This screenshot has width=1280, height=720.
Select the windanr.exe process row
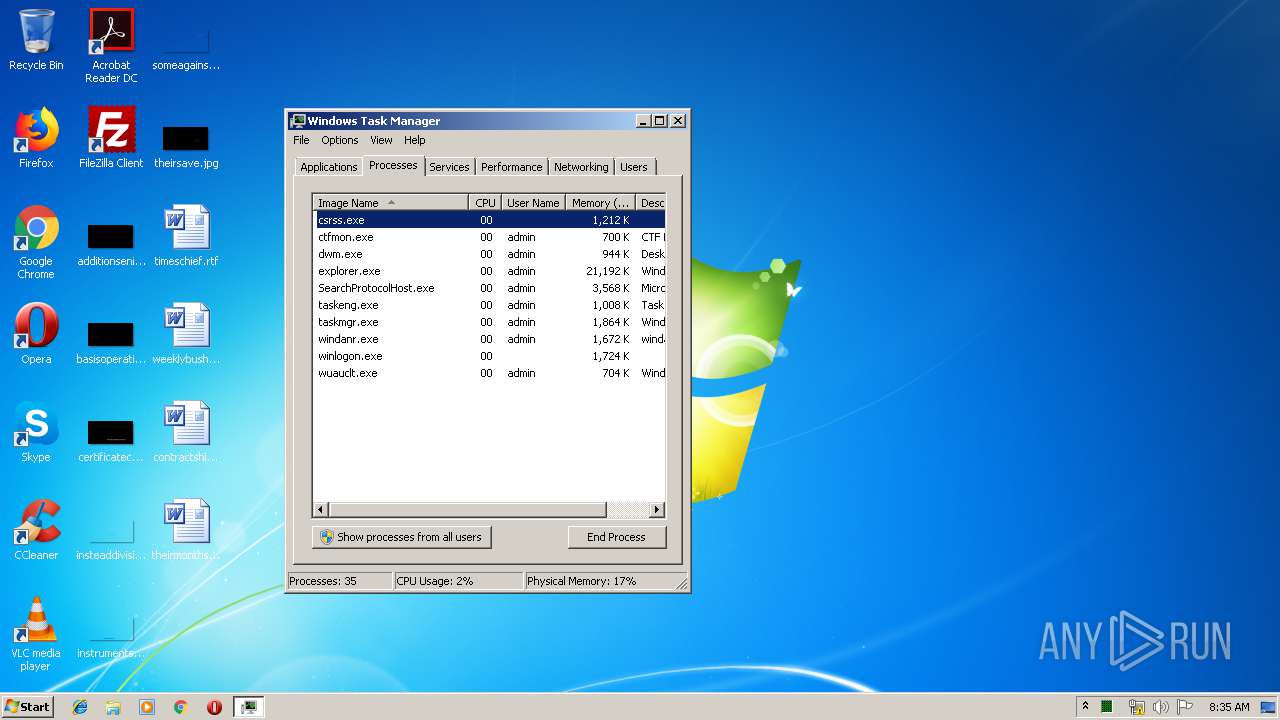[489, 339]
